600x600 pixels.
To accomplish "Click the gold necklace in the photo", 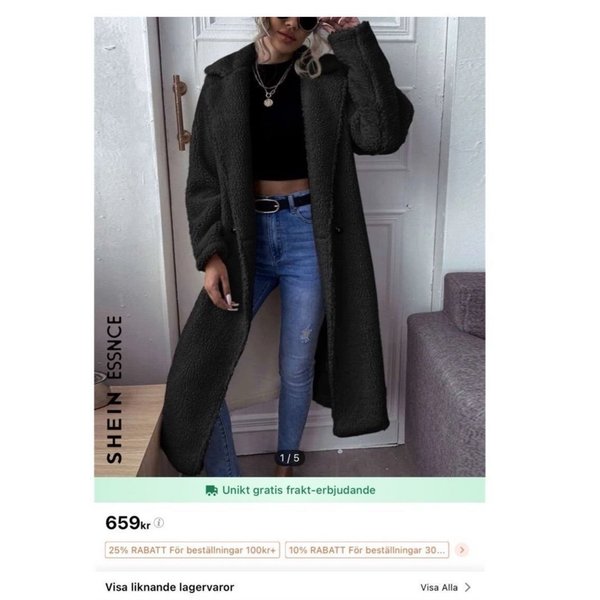I will coord(271,86).
